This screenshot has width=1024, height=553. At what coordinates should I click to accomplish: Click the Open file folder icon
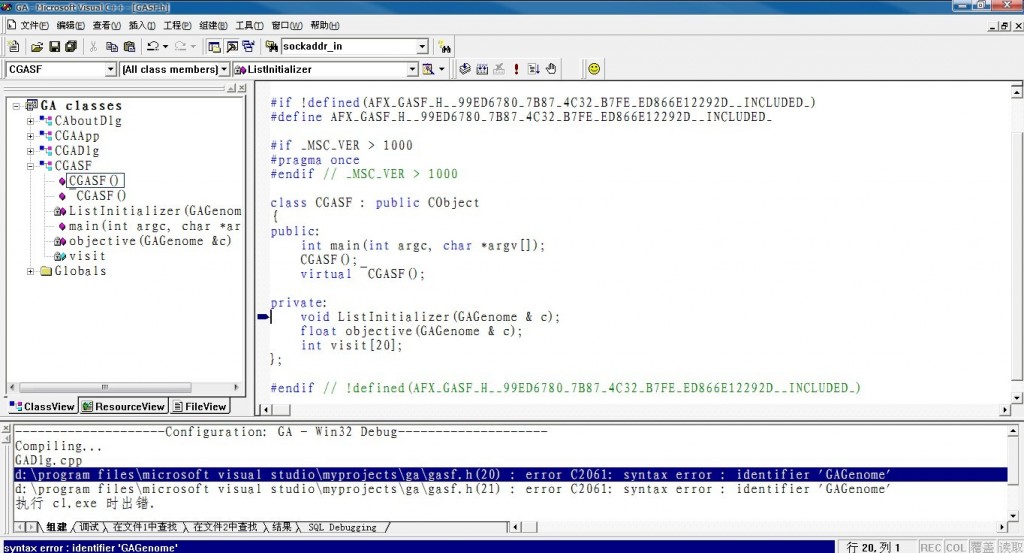tap(37, 46)
